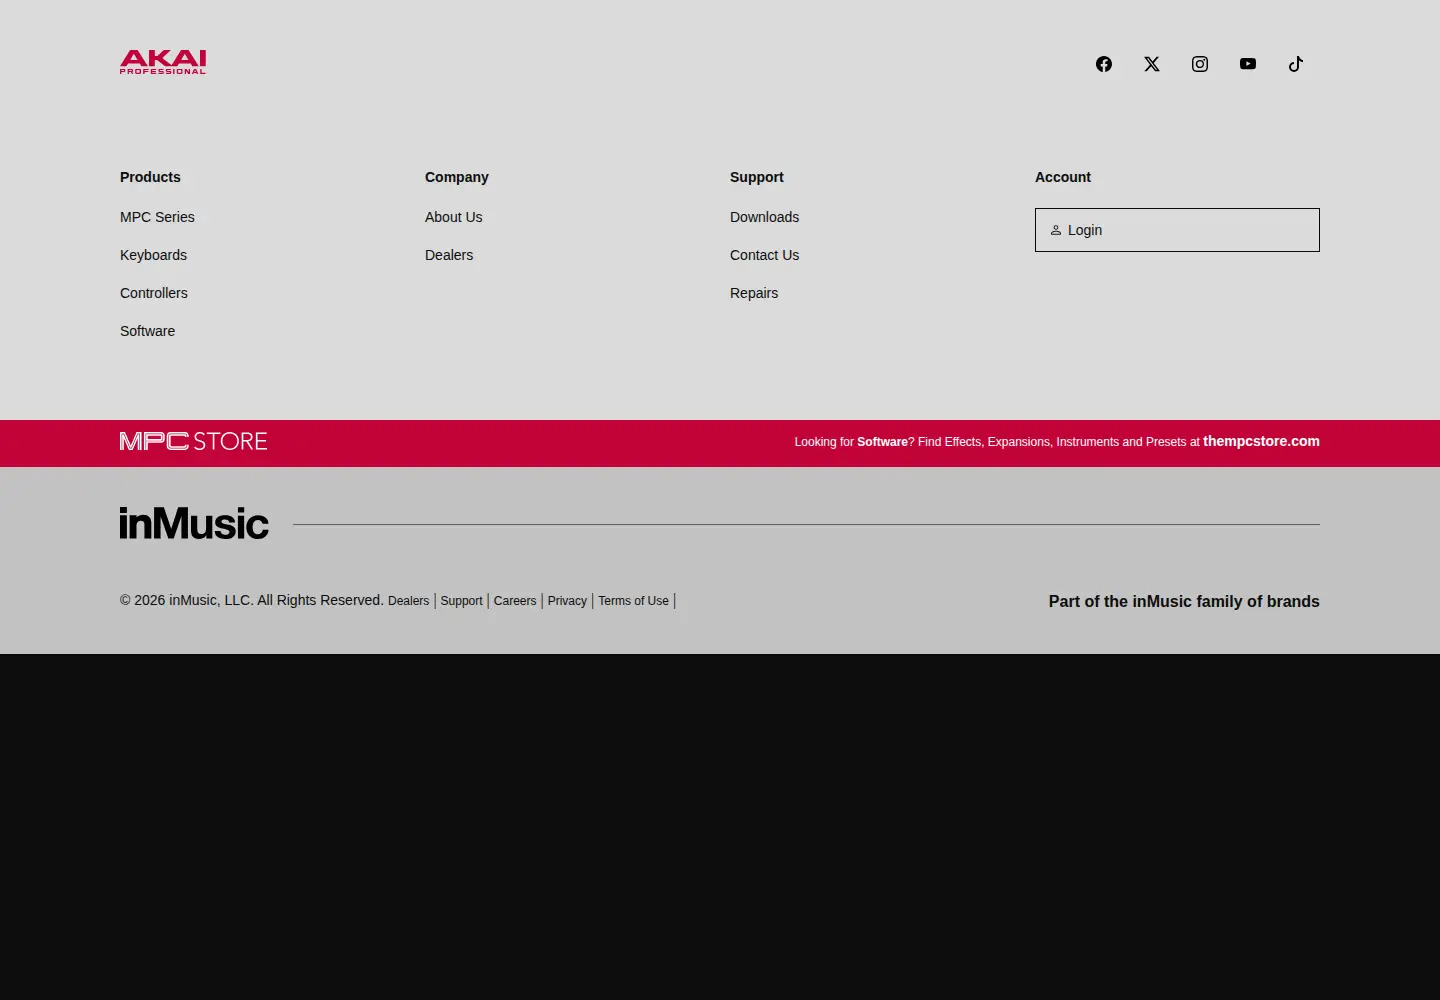Open the Instagram social icon

pos(1200,64)
